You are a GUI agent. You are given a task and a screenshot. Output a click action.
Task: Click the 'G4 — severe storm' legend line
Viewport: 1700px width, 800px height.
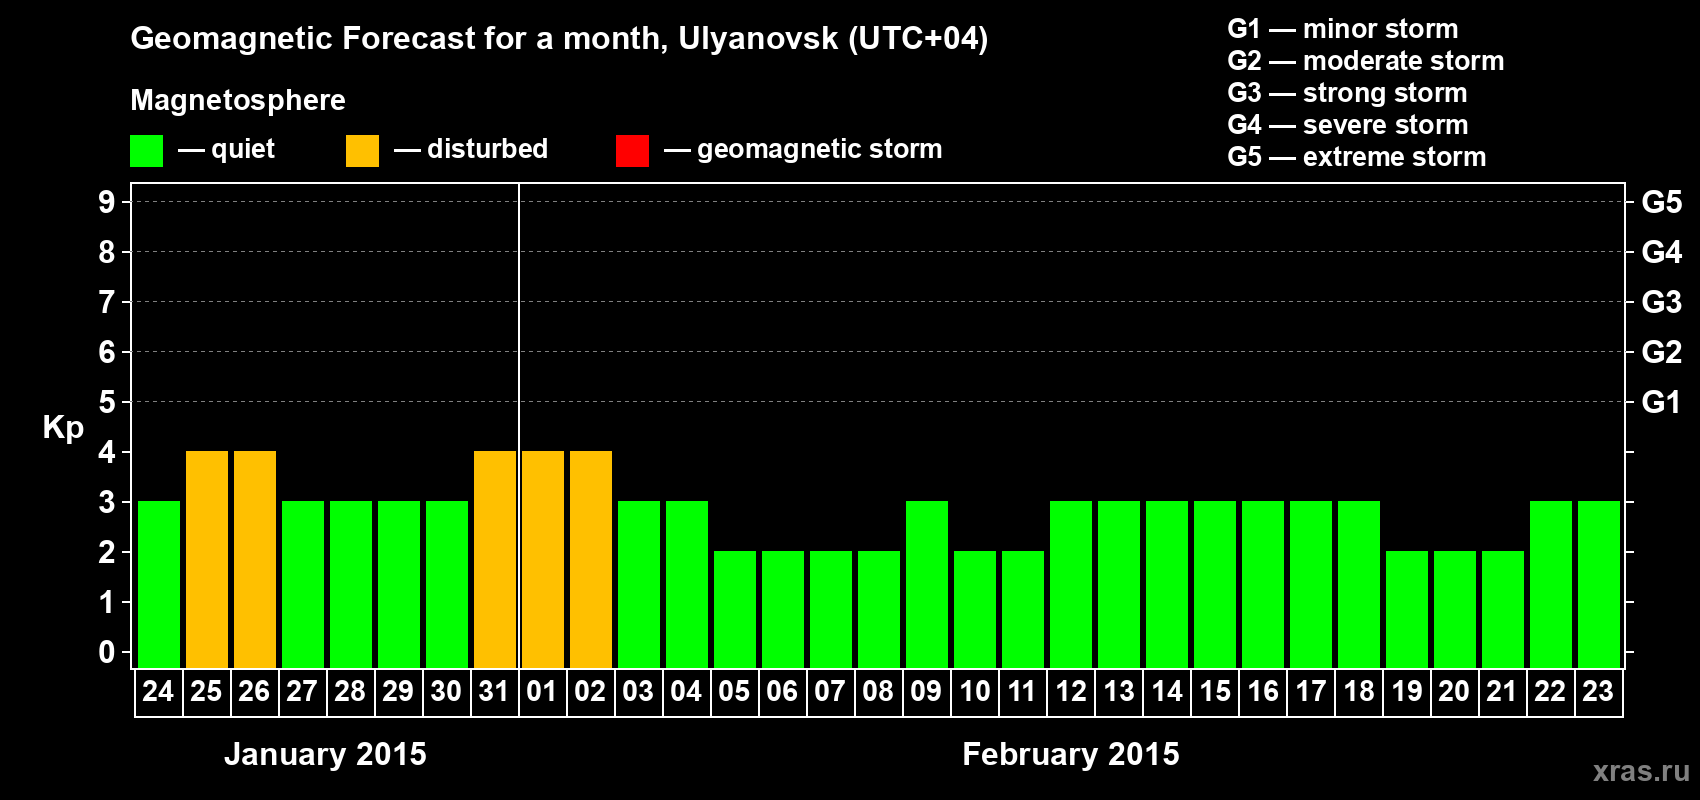coord(1348,125)
